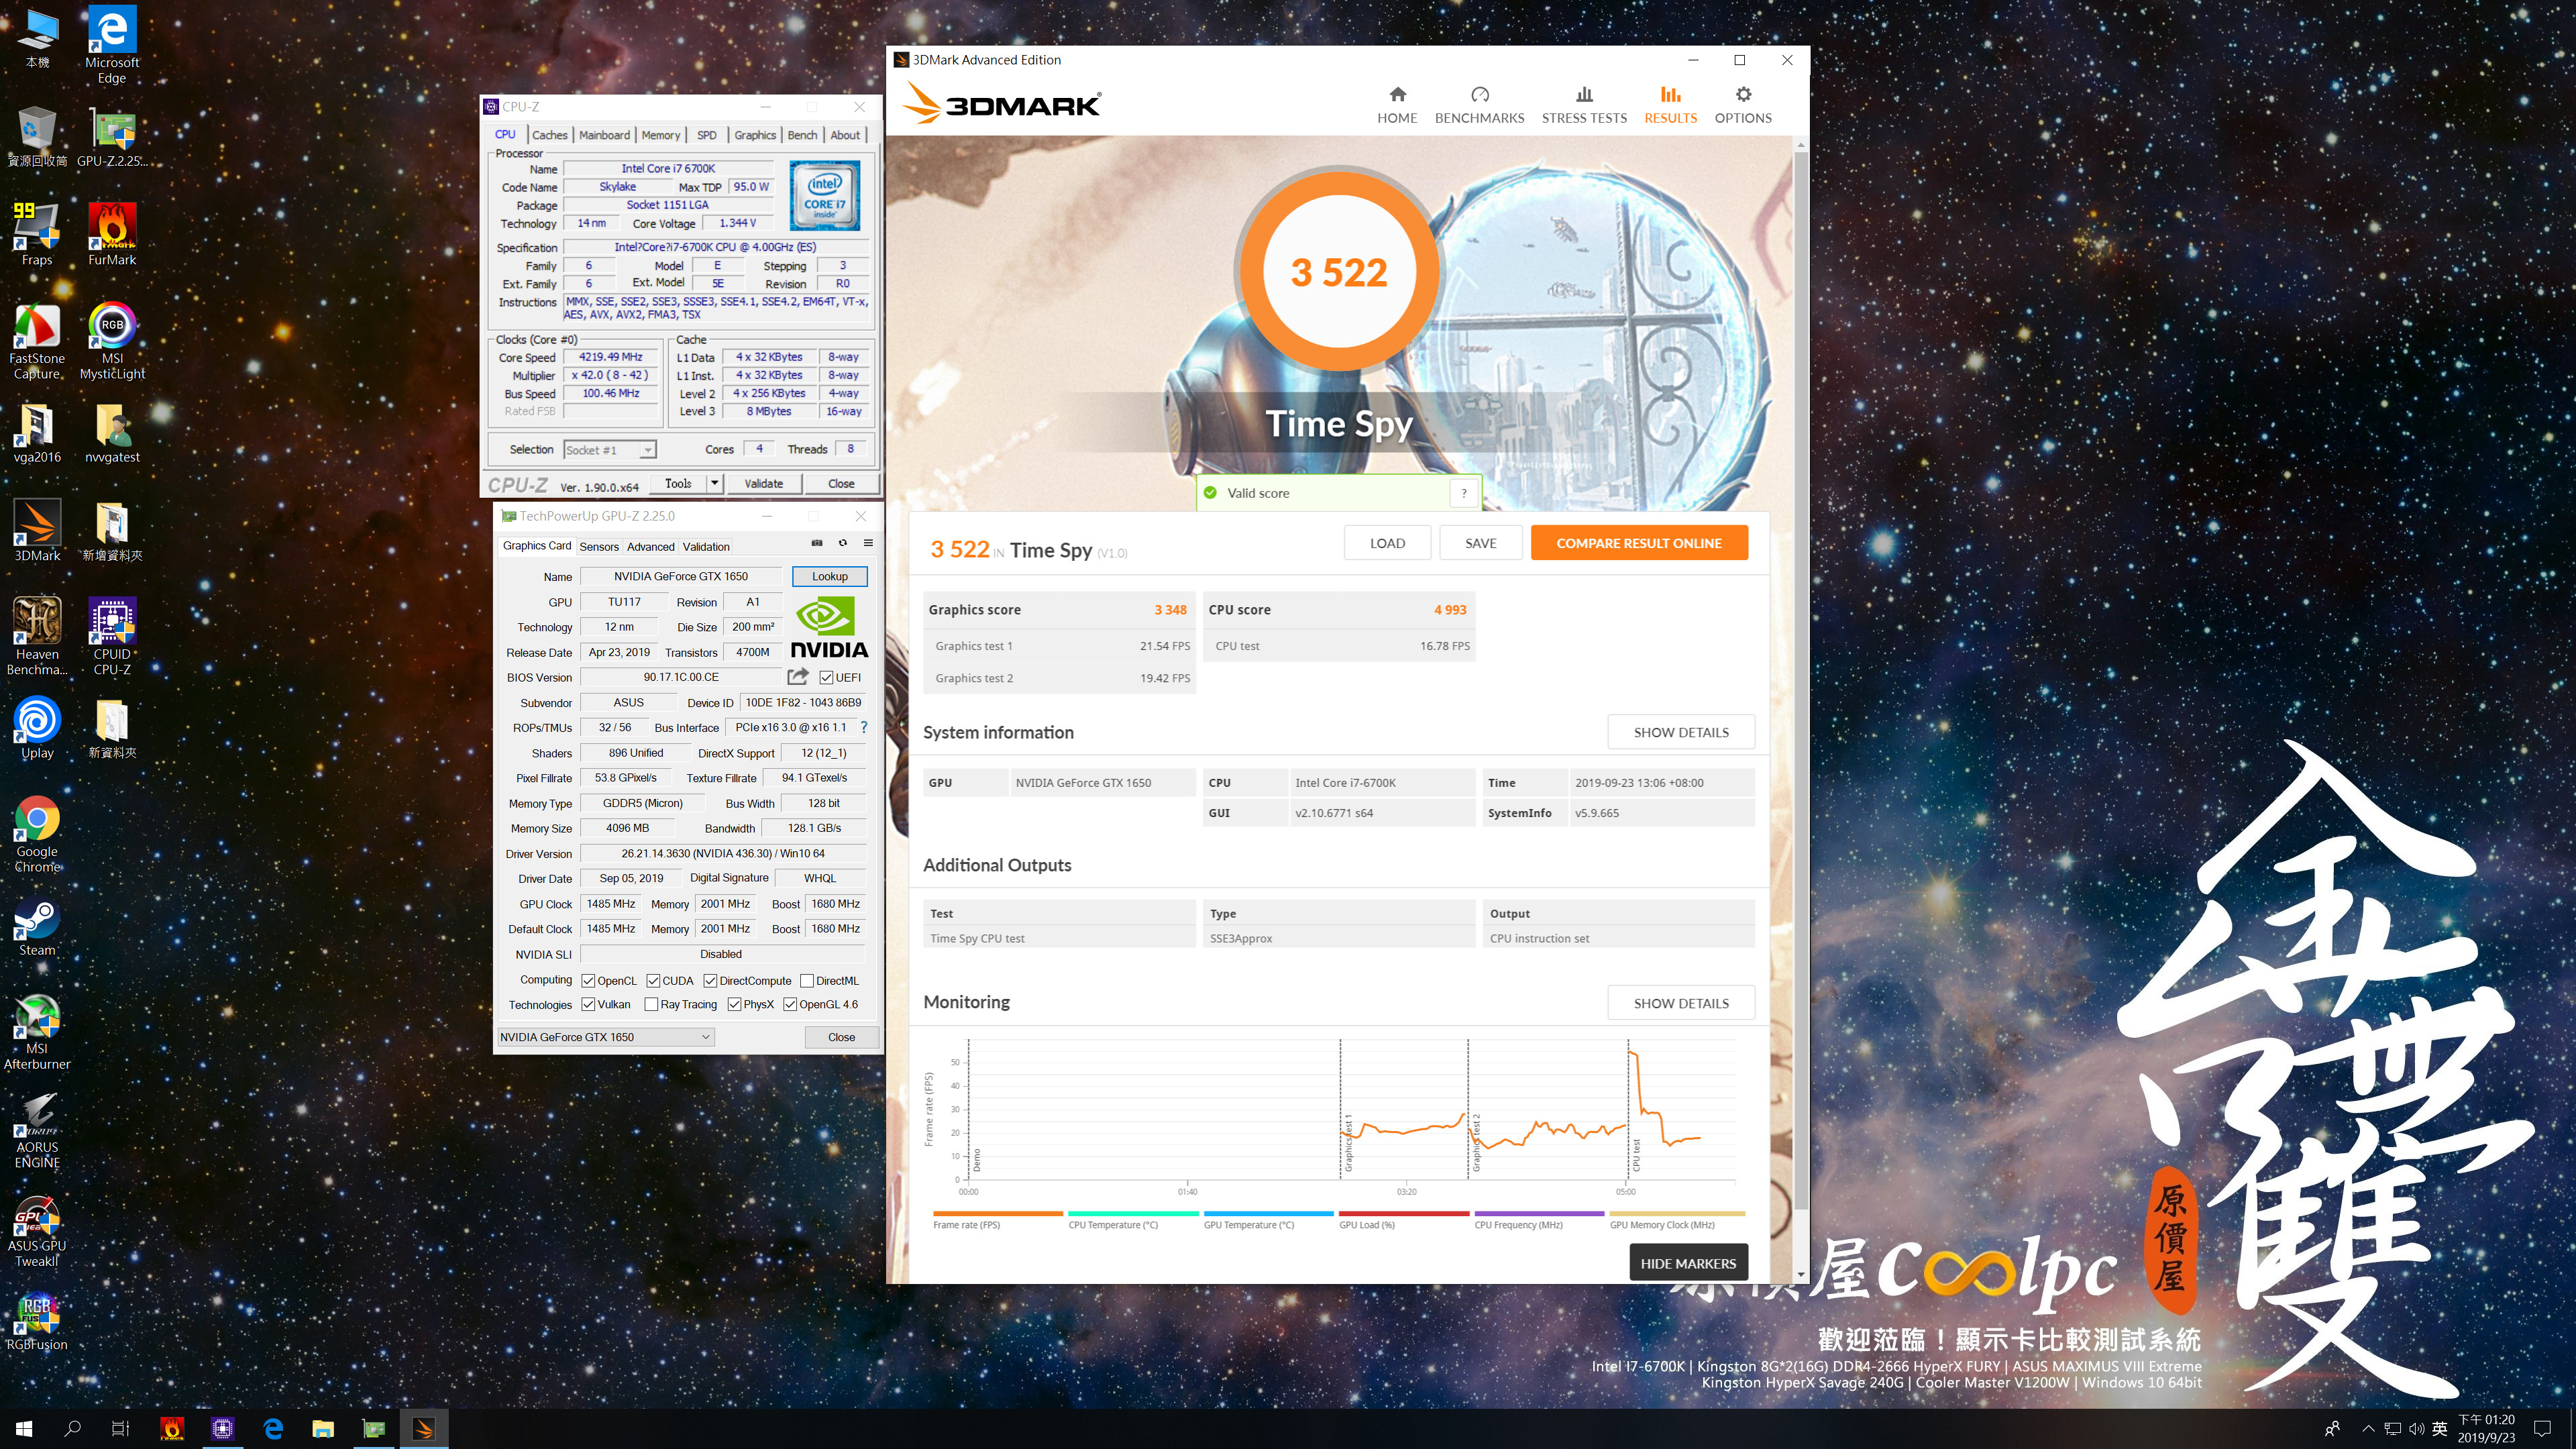Click the GPU-Z Lookup button
The height and width of the screenshot is (1449, 2576).
tap(829, 576)
